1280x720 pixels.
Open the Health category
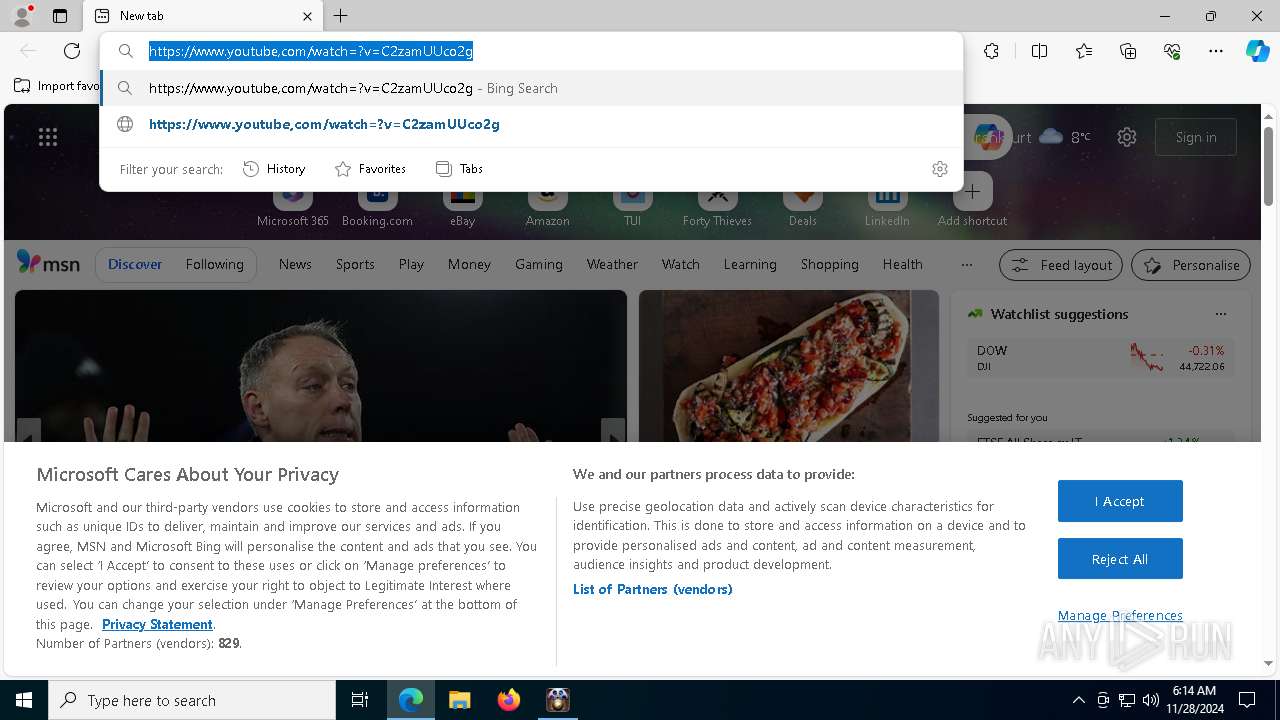902,264
